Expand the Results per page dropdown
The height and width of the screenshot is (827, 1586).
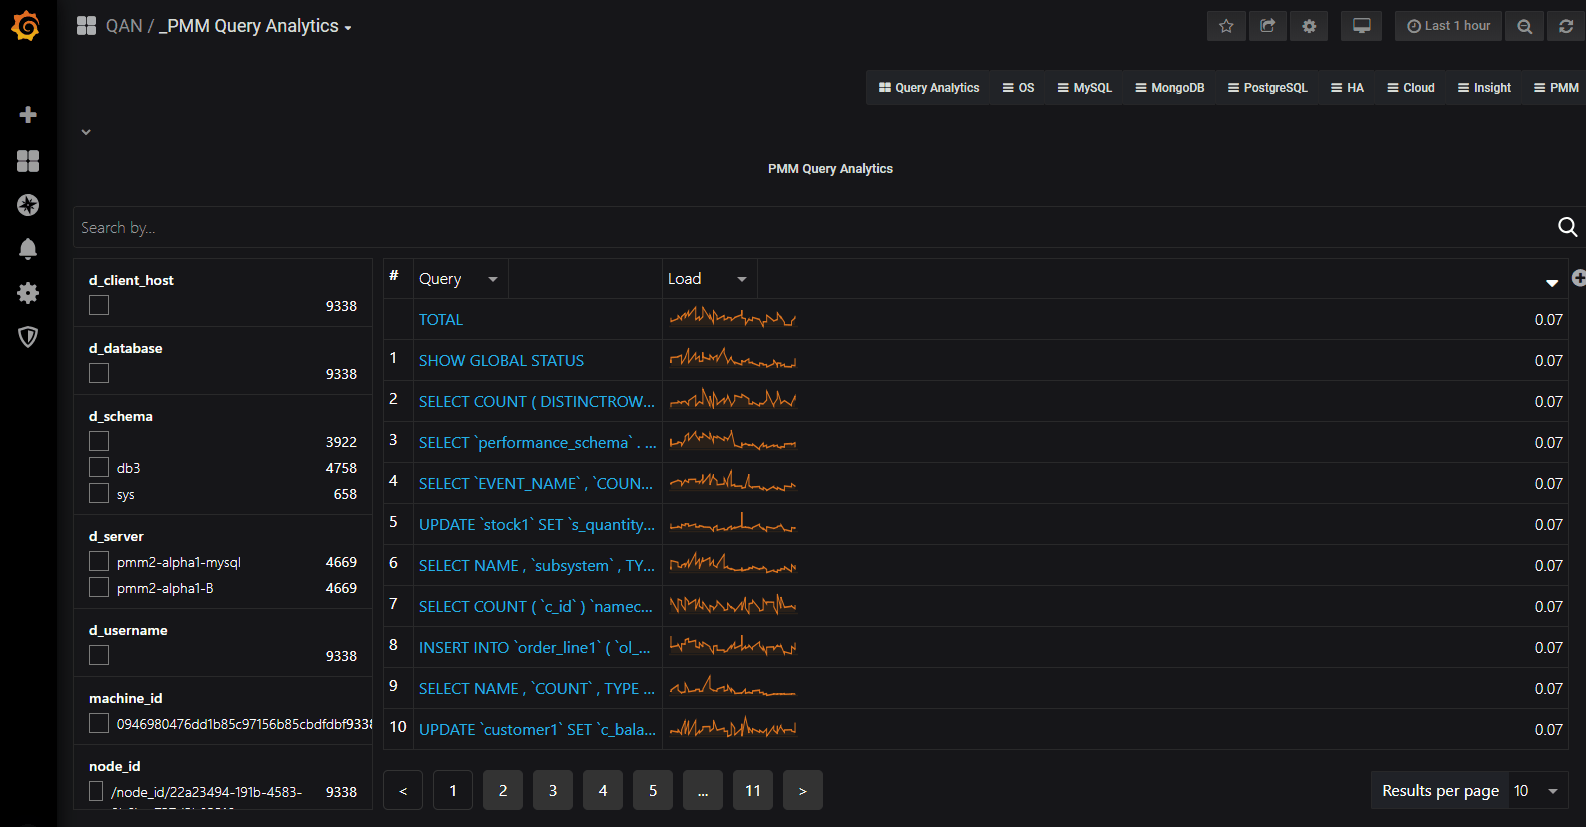tap(1535, 791)
